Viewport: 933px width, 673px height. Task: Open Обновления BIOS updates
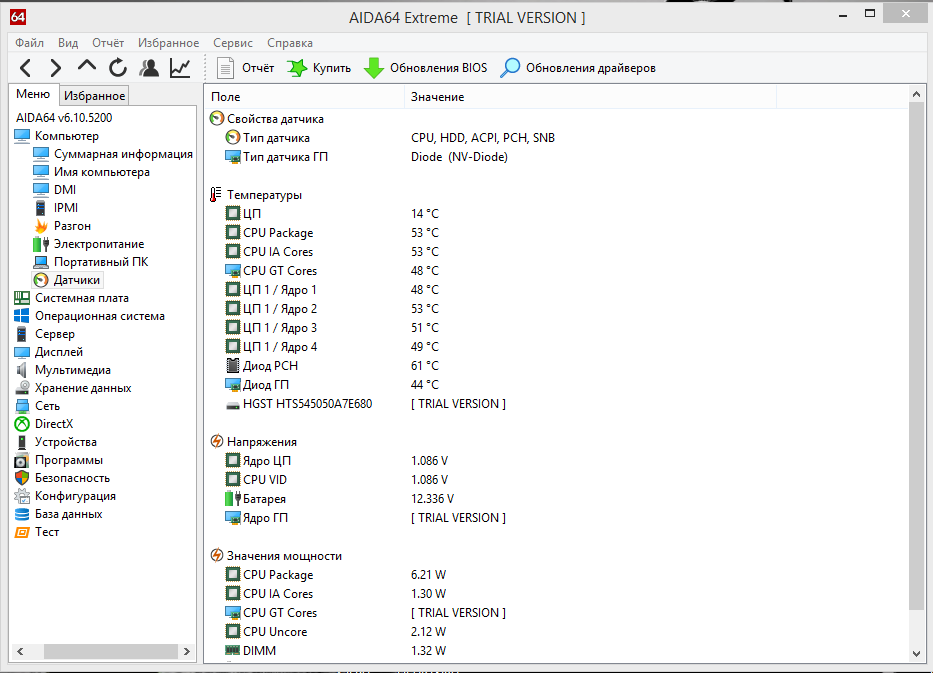(425, 68)
